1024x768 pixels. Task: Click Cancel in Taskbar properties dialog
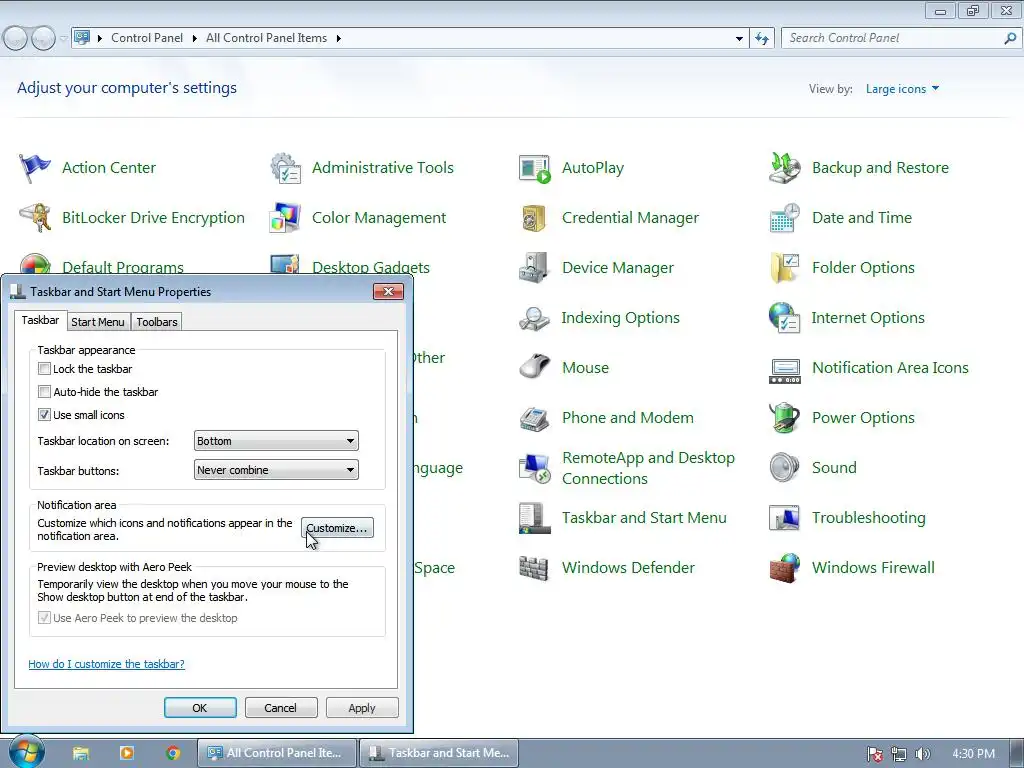[281, 708]
